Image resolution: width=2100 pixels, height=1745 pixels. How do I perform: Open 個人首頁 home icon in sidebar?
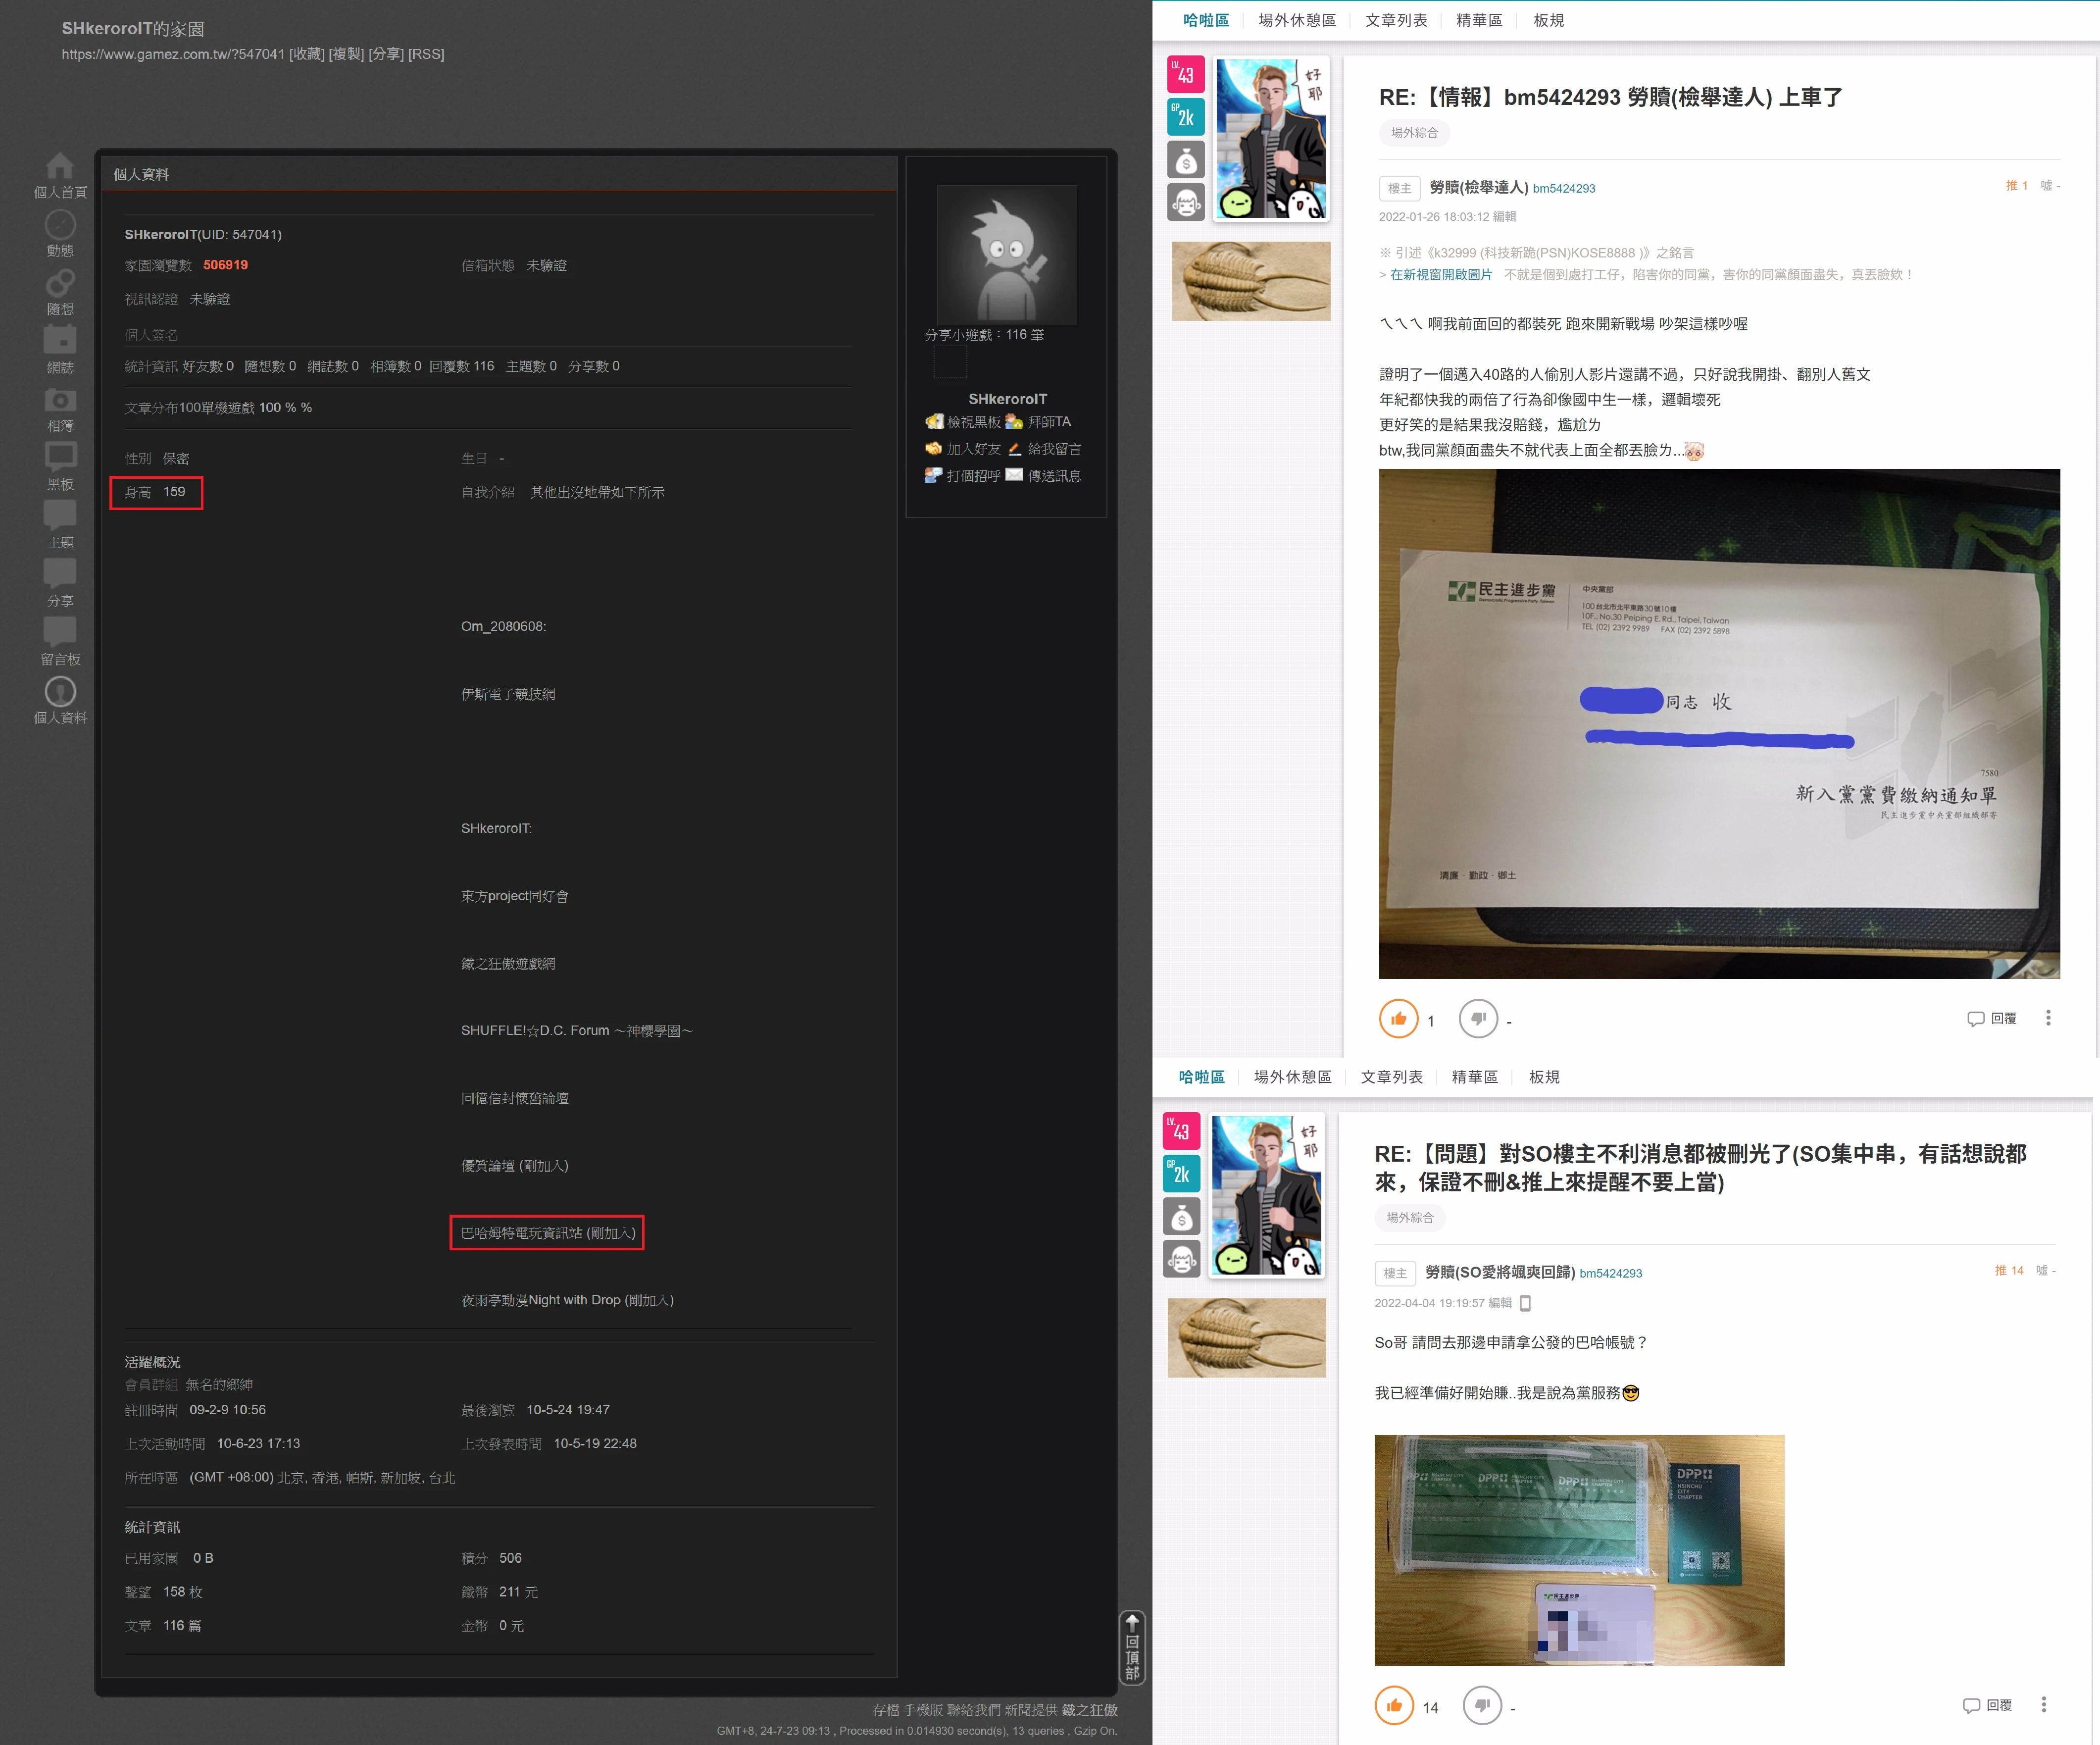60,167
